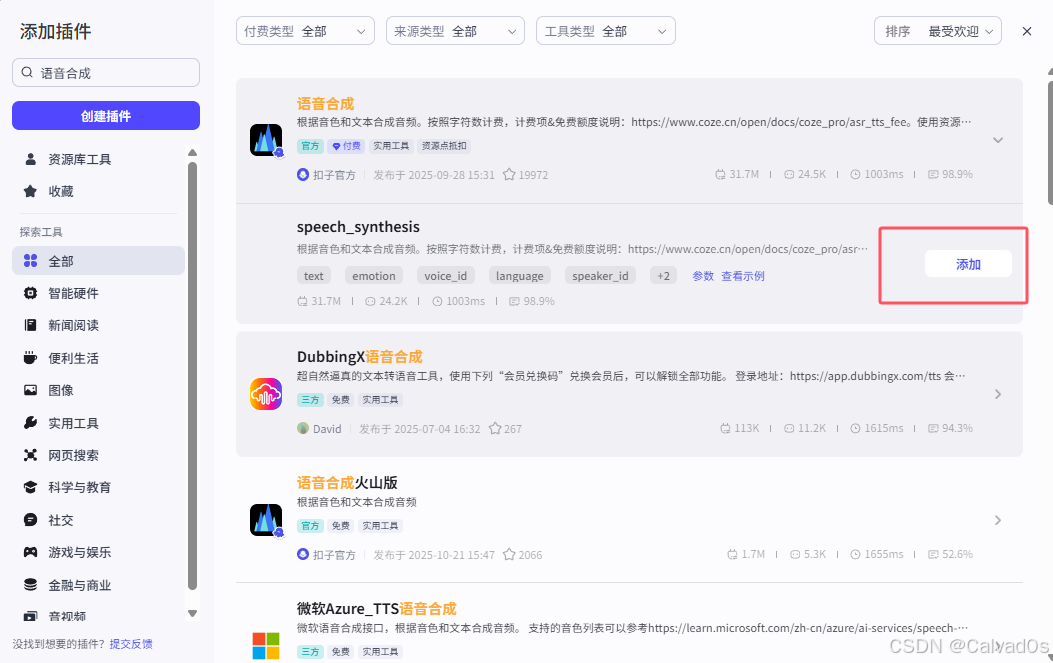This screenshot has width=1053, height=663.
Task: Click the Microsoft Azure TTS logo
Action: click(266, 645)
